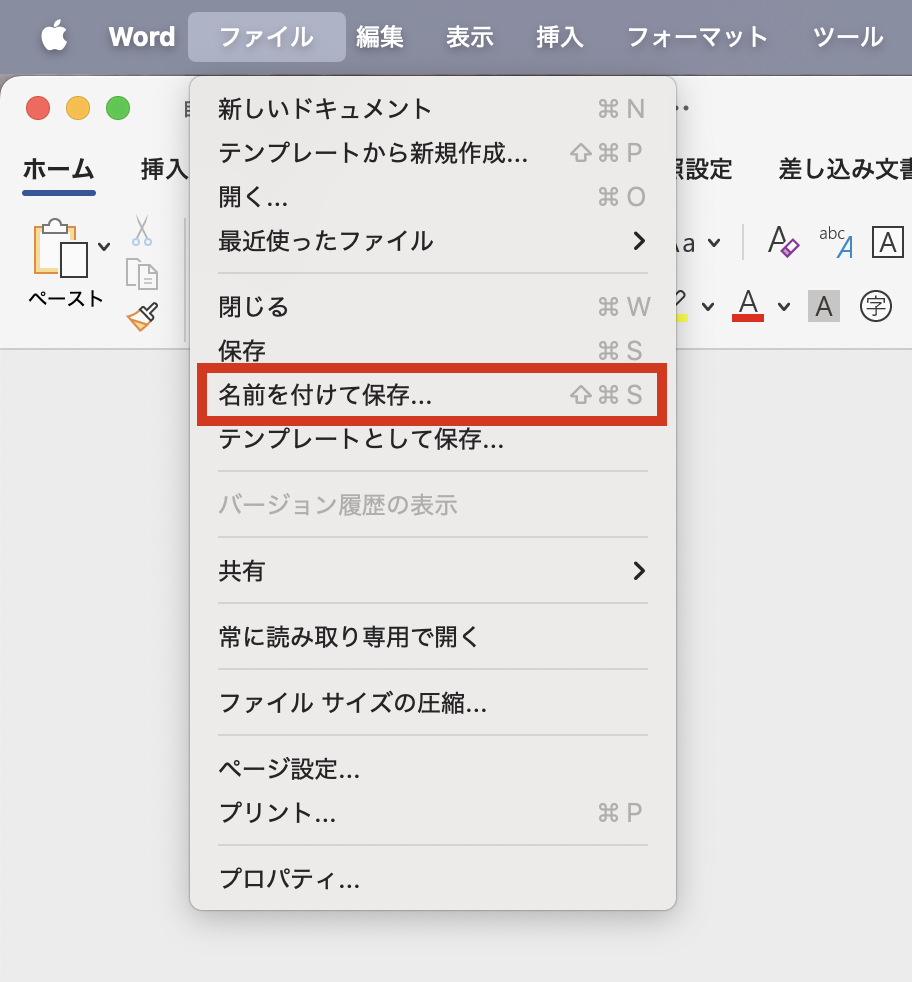Open the フォーマット menu in the menu bar
This screenshot has height=982, width=912.
coord(696,37)
